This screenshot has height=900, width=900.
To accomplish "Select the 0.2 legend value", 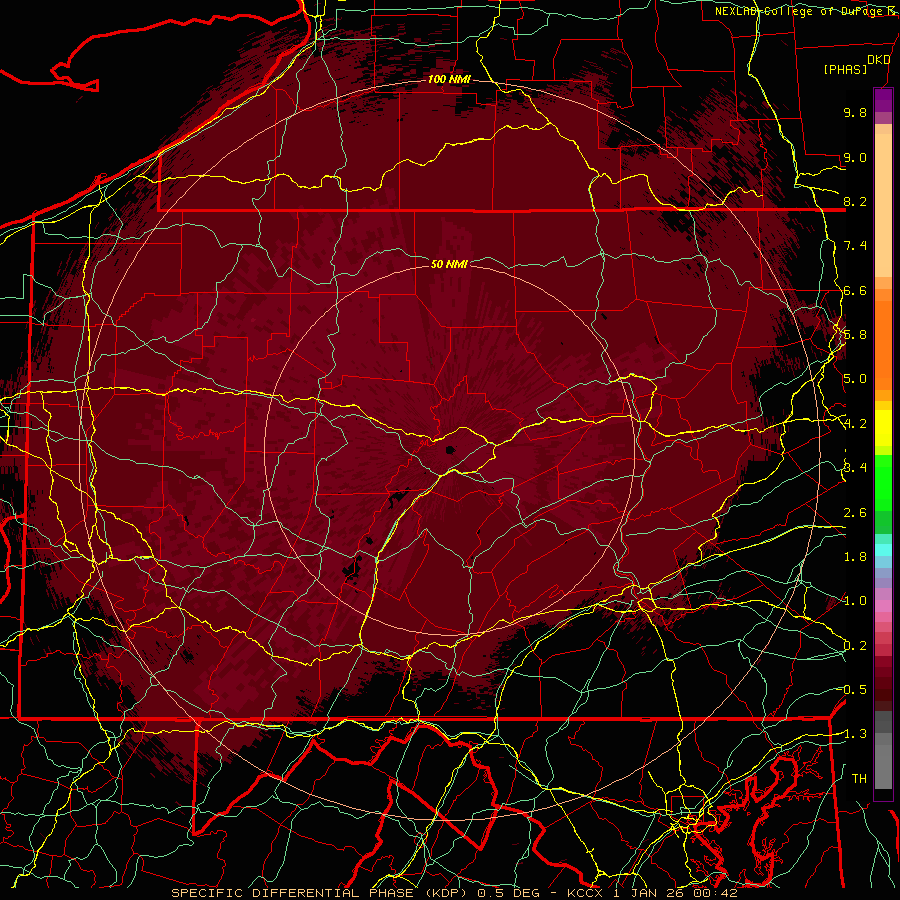I will pyautogui.click(x=855, y=646).
